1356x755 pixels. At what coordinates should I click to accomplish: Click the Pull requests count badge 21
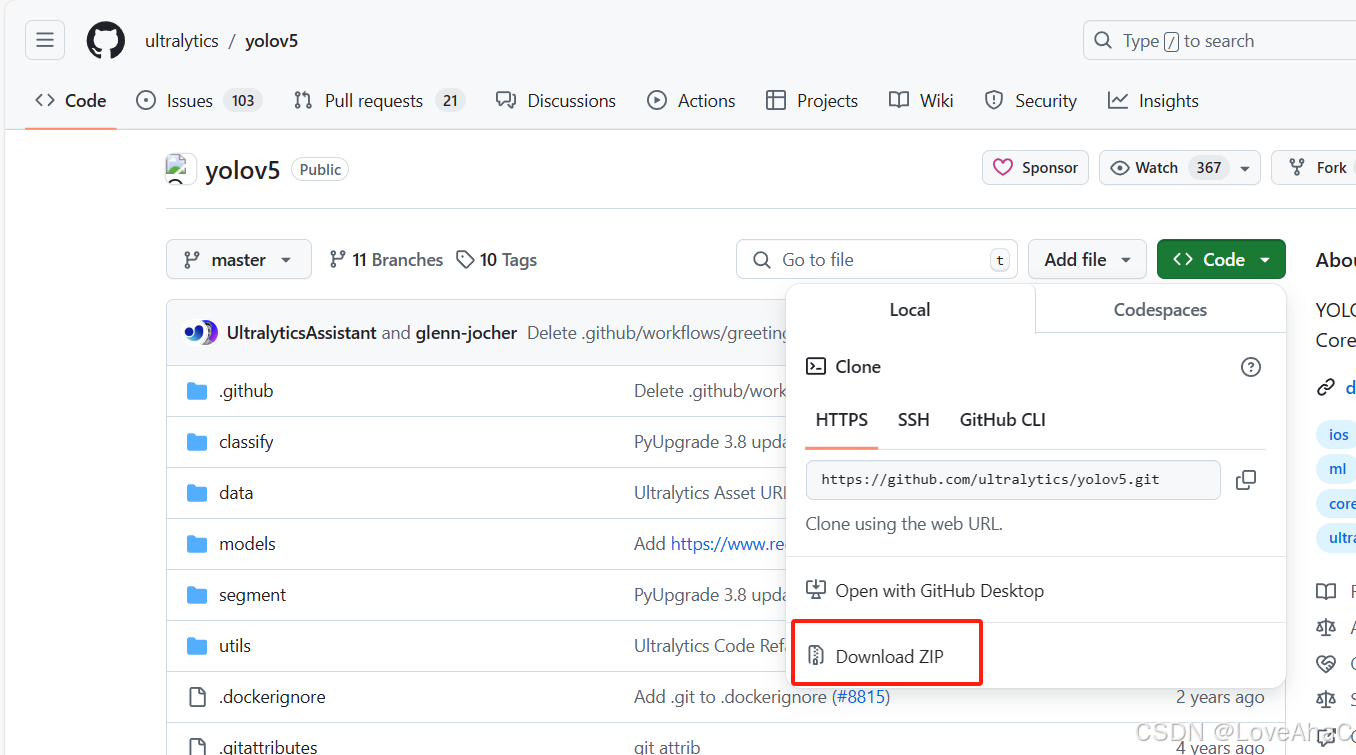pos(450,101)
